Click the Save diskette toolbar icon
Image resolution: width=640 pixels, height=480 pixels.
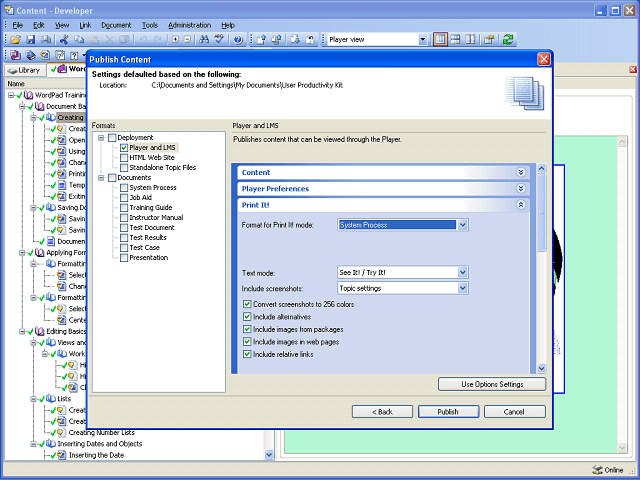pos(31,40)
